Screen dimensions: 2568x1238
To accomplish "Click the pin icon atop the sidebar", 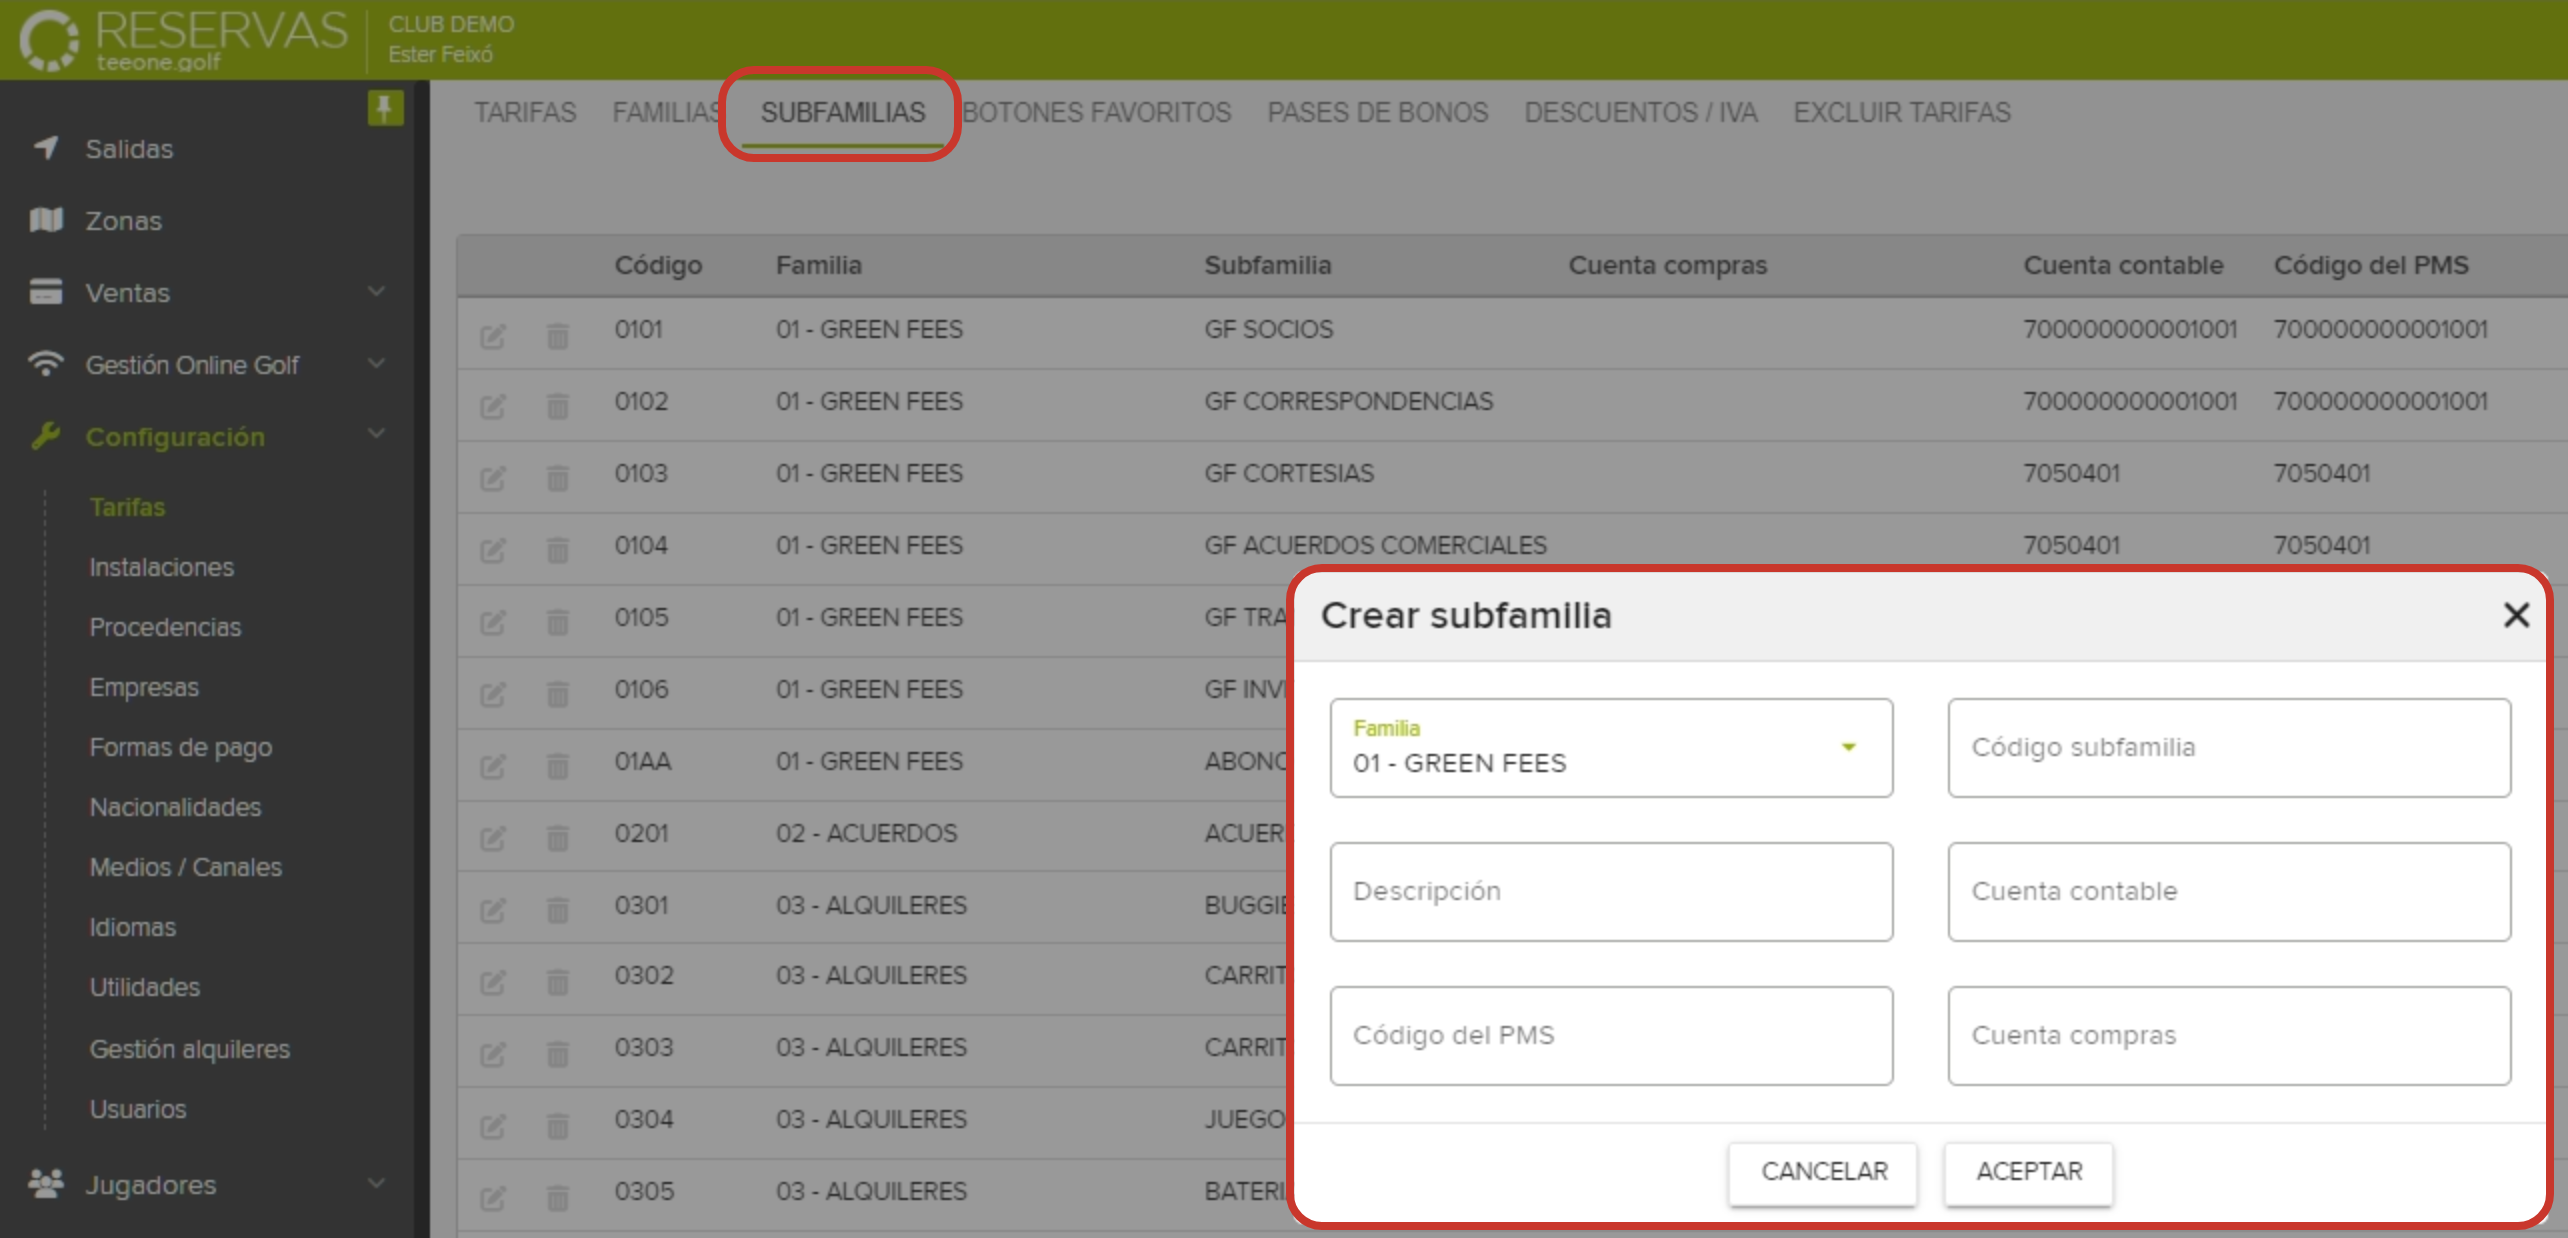I will 385,108.
